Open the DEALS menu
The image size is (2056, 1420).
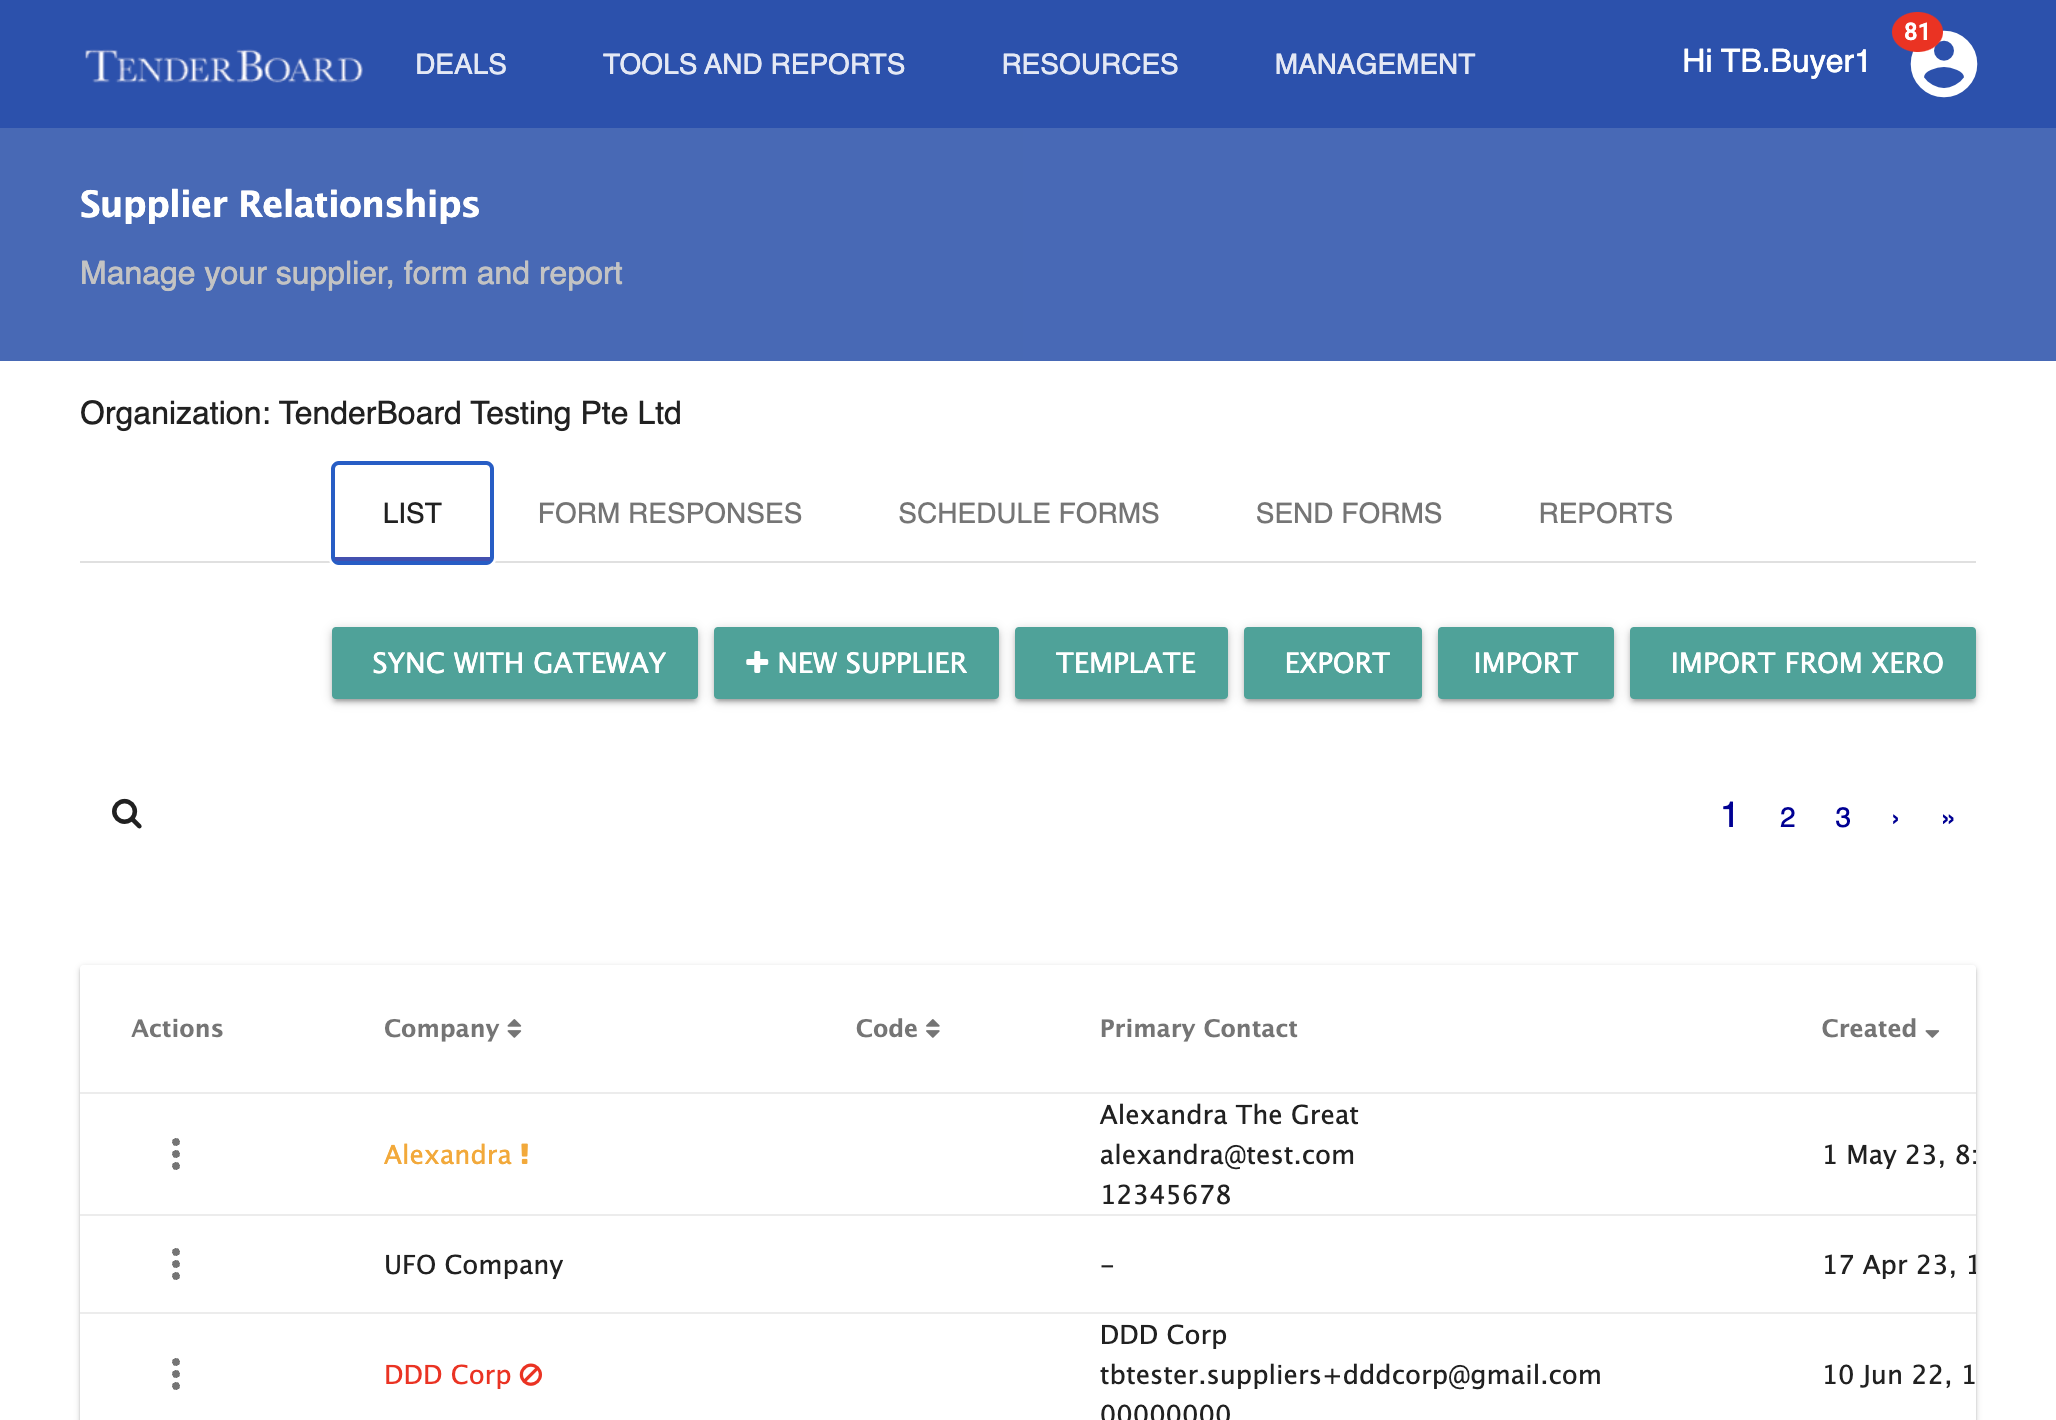(x=461, y=64)
